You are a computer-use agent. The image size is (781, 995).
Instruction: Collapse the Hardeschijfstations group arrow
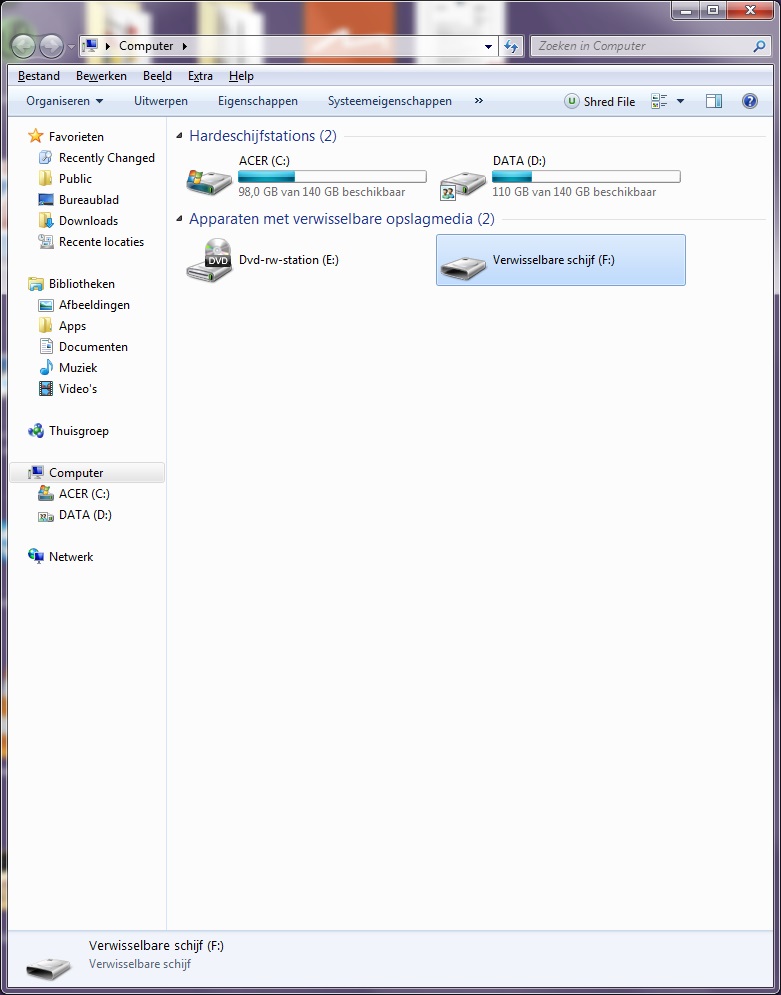coord(180,136)
